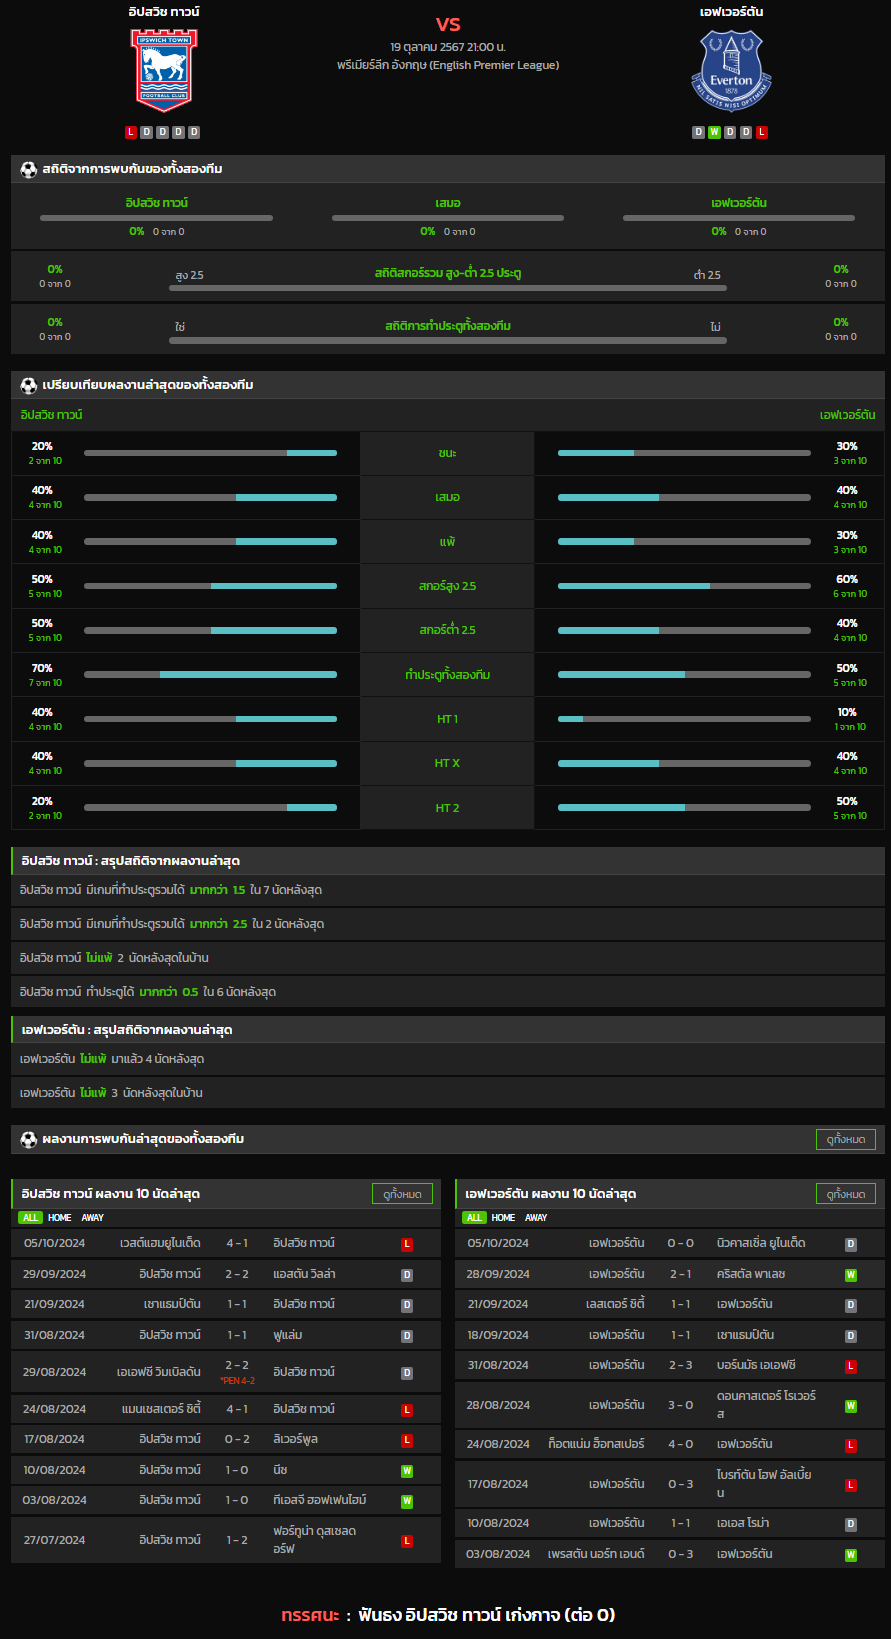Click L result badge for 27/07/2024 Ipswich match

click(x=407, y=1541)
